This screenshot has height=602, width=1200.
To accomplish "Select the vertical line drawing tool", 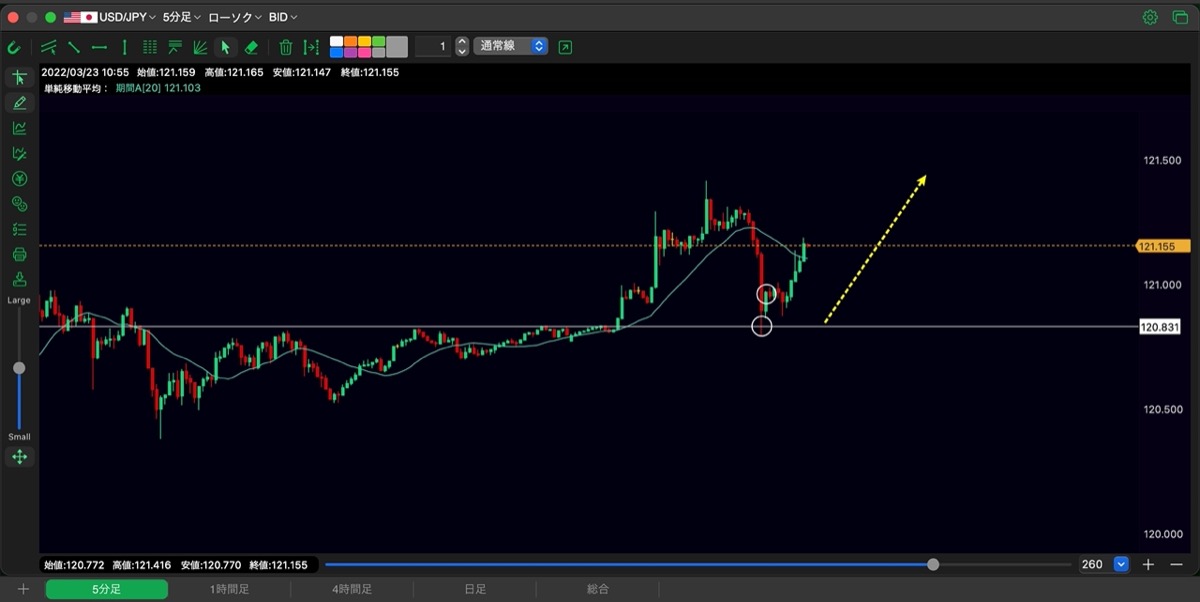I will pyautogui.click(x=124, y=47).
